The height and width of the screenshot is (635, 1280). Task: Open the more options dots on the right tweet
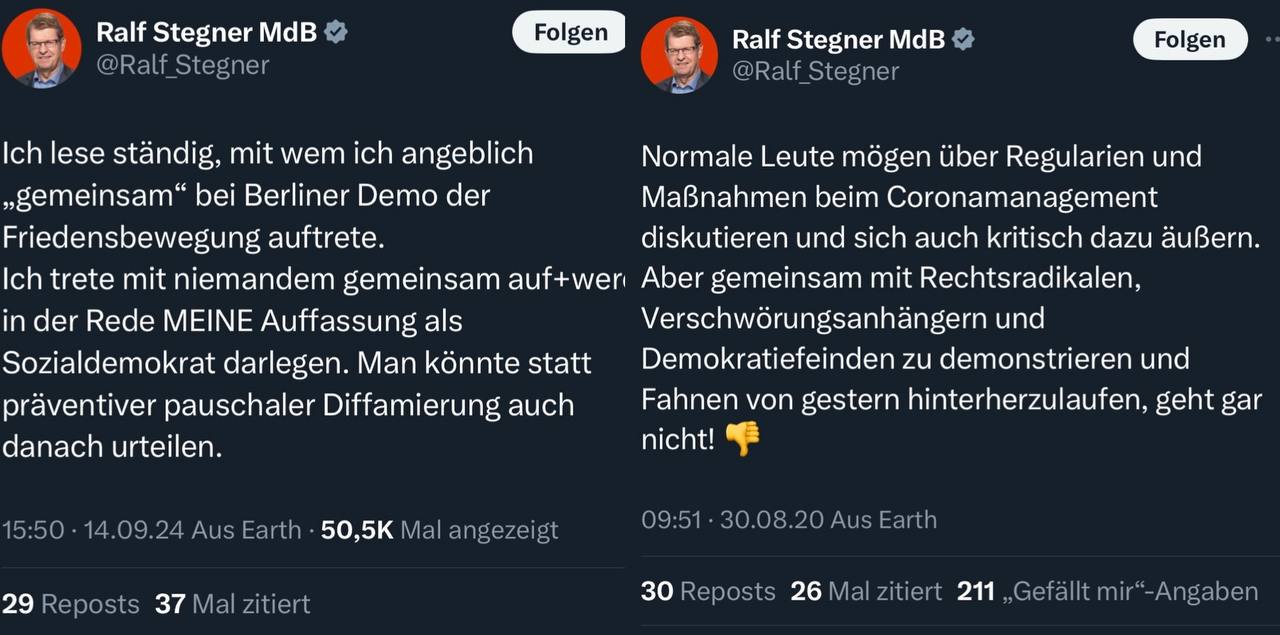[1272, 39]
